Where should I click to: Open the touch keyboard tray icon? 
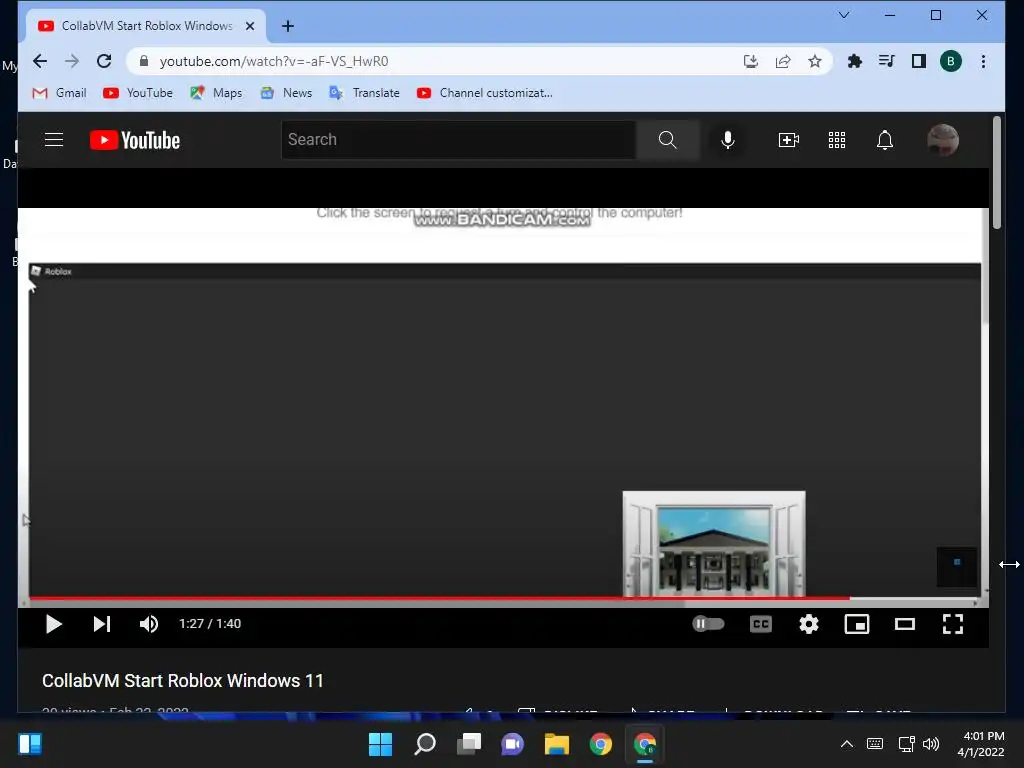875,744
